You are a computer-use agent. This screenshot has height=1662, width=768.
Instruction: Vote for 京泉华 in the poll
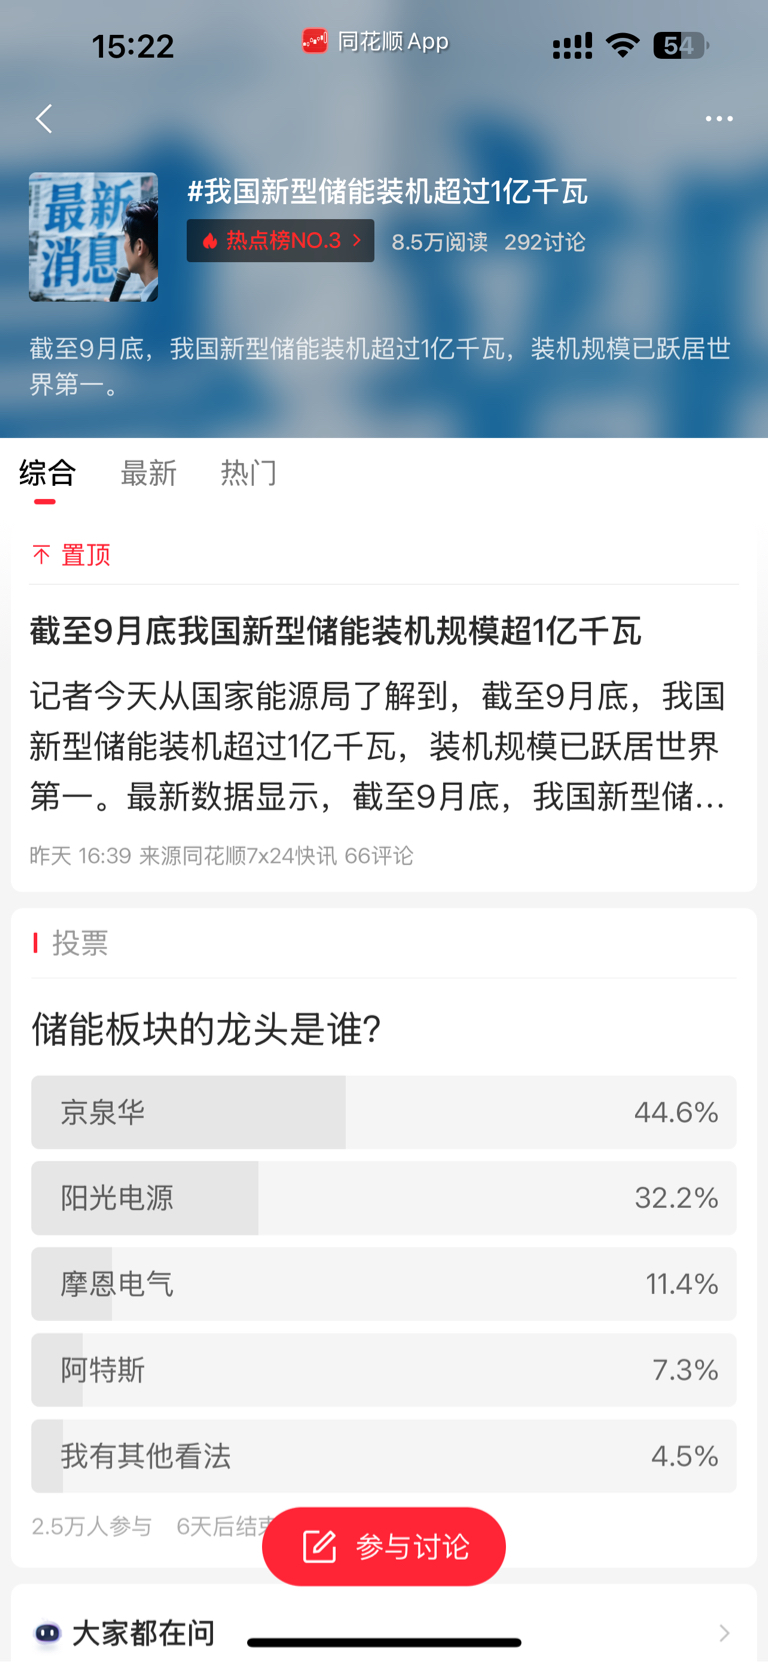pyautogui.click(x=384, y=1112)
